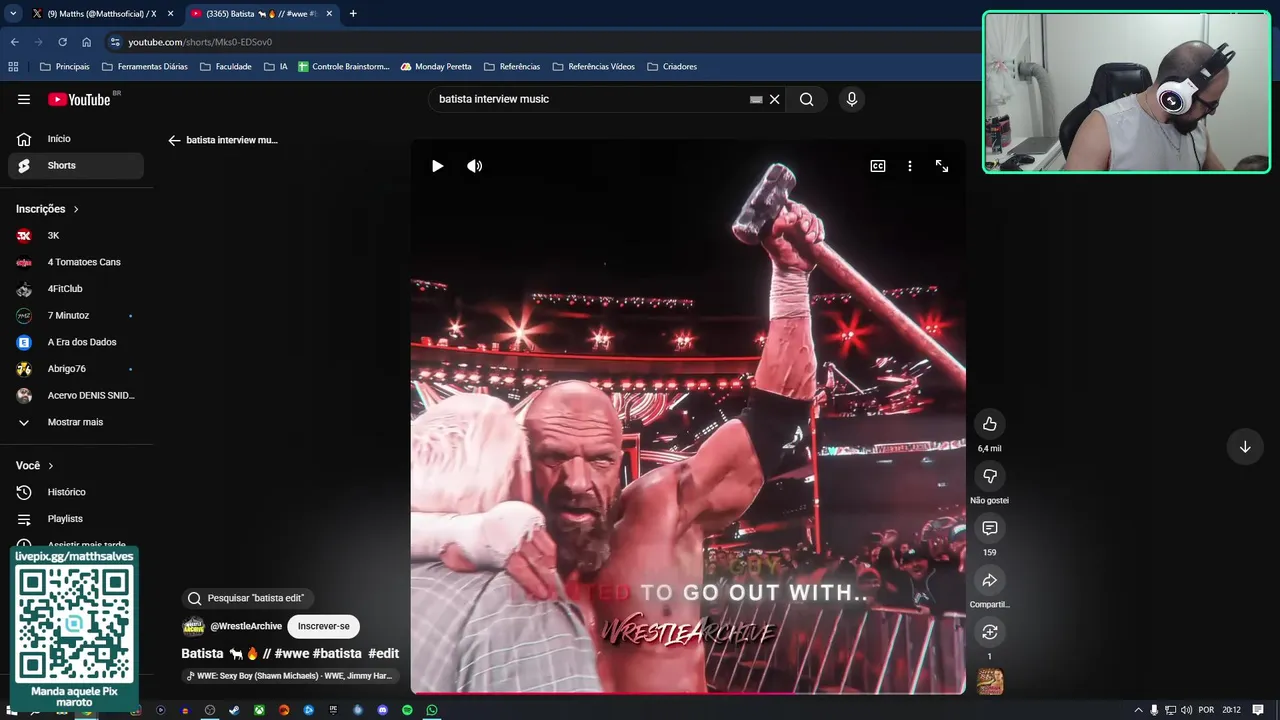Start voice search with the microphone
The width and height of the screenshot is (1280, 720).
coord(852,99)
